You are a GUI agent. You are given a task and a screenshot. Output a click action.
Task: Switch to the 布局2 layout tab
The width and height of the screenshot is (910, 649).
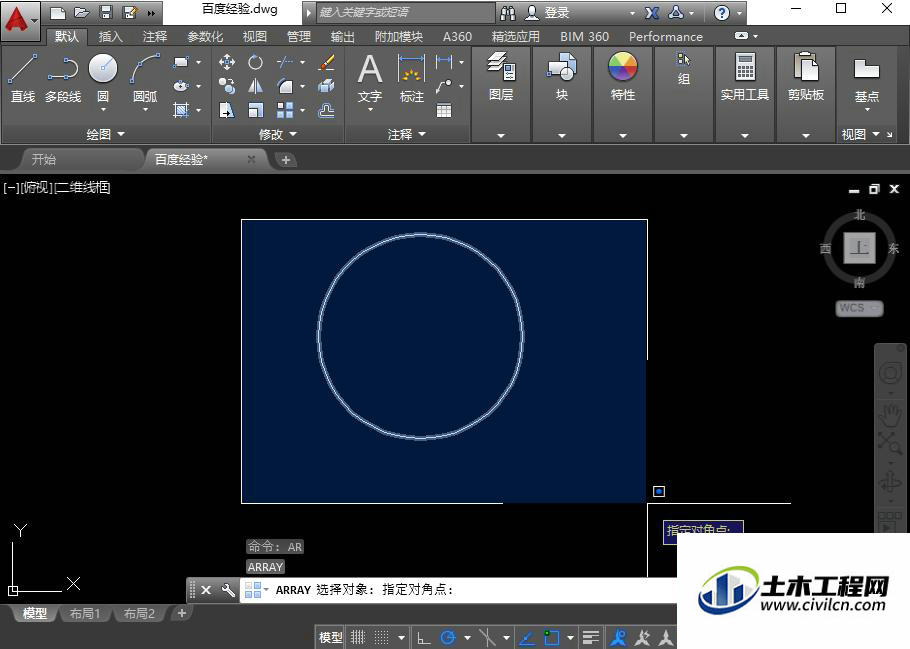point(139,613)
